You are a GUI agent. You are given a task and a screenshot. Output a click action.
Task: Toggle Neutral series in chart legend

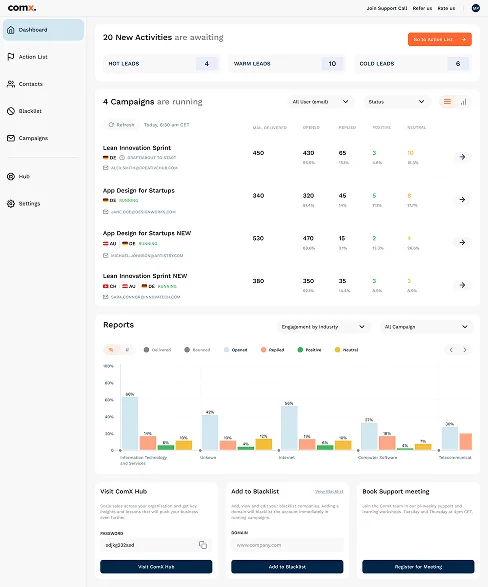point(346,350)
